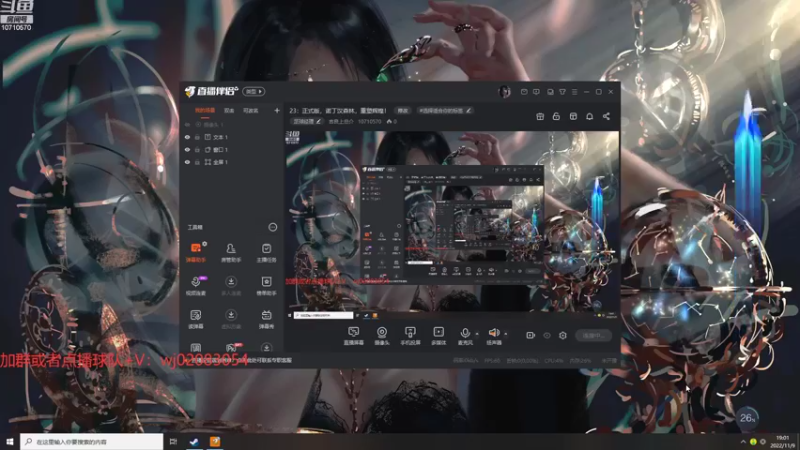Open stream settings gear beside start button
800x450 pixels.
[563, 335]
